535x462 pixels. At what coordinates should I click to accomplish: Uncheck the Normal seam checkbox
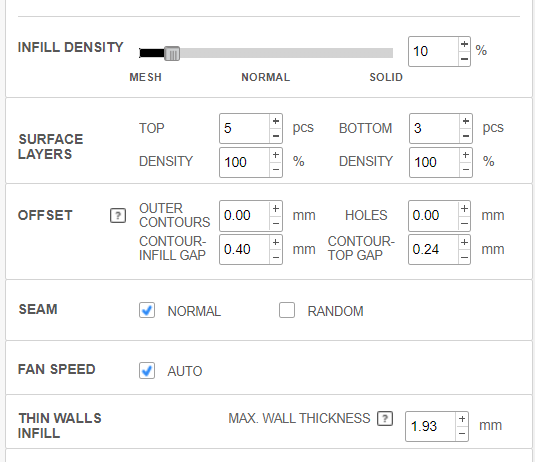[x=147, y=310]
